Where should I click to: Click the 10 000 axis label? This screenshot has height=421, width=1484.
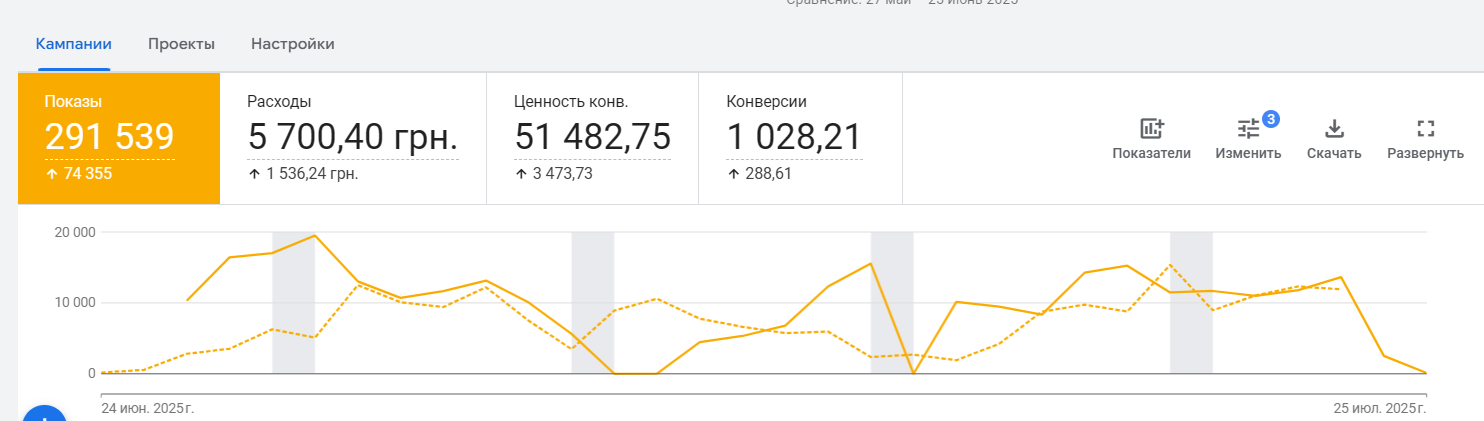click(x=74, y=303)
